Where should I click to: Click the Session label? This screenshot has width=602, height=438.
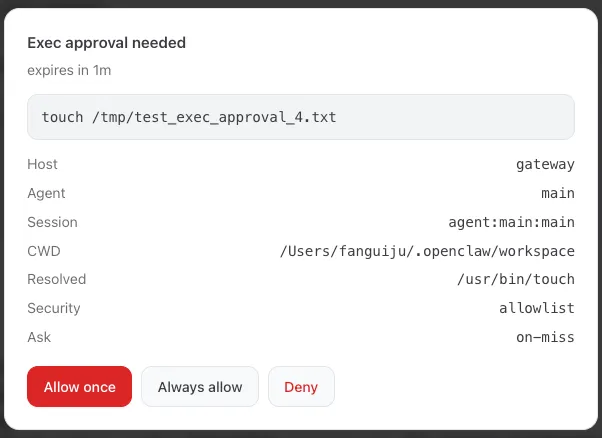52,222
